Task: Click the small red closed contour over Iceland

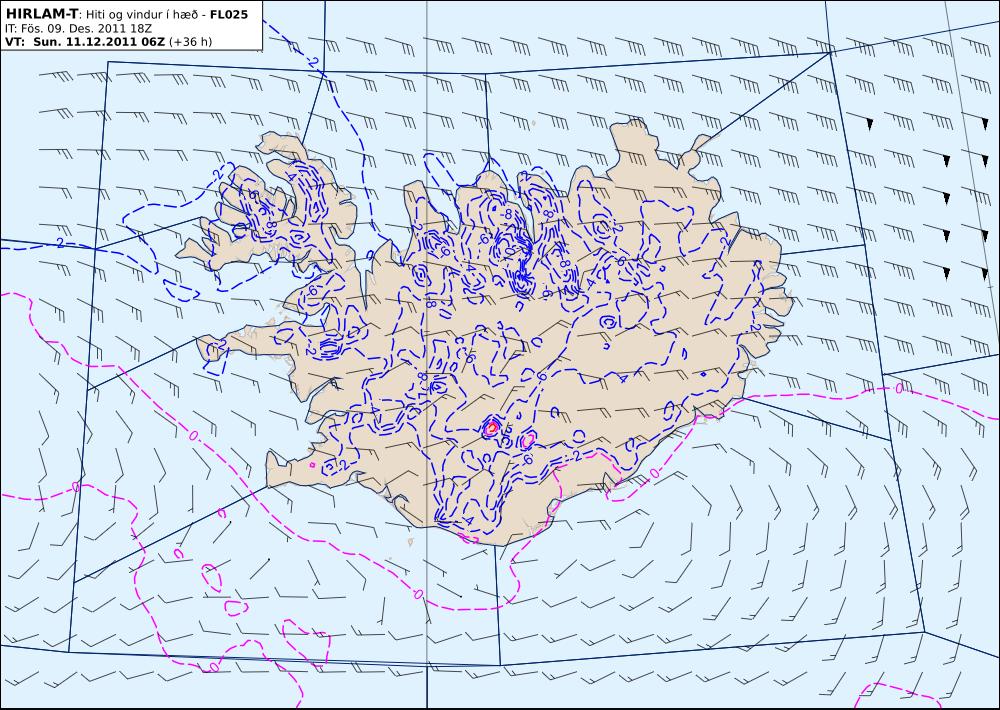Action: click(490, 427)
